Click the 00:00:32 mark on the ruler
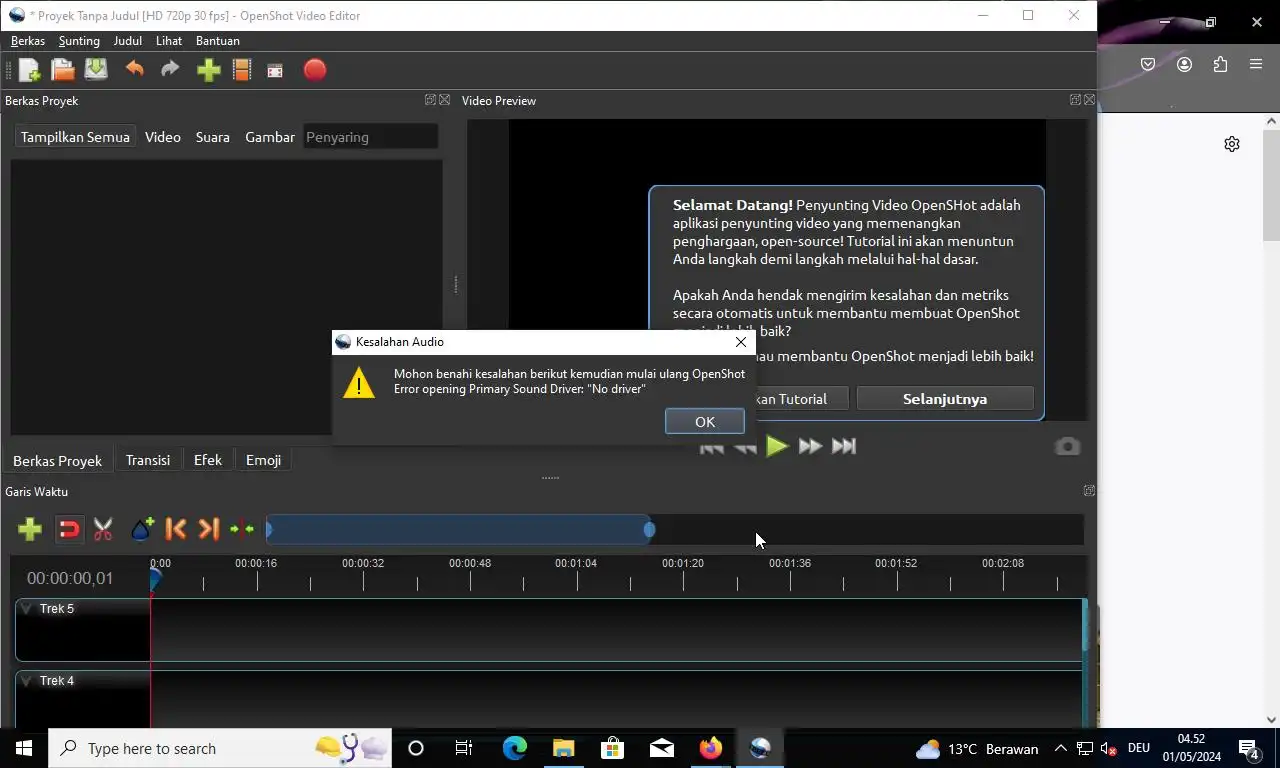 click(363, 563)
